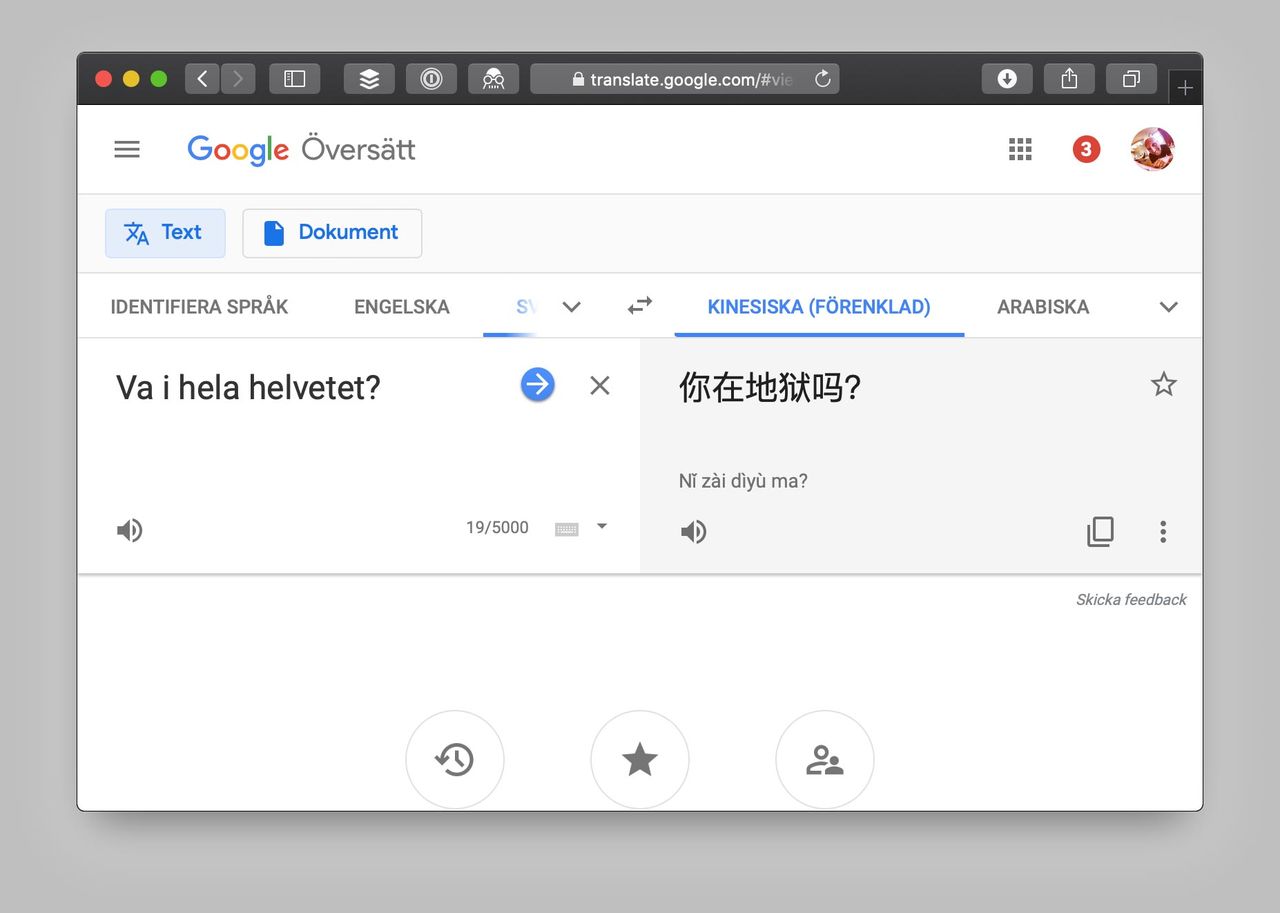Switch to Dokument translation mode
1280x913 pixels.
(x=332, y=233)
